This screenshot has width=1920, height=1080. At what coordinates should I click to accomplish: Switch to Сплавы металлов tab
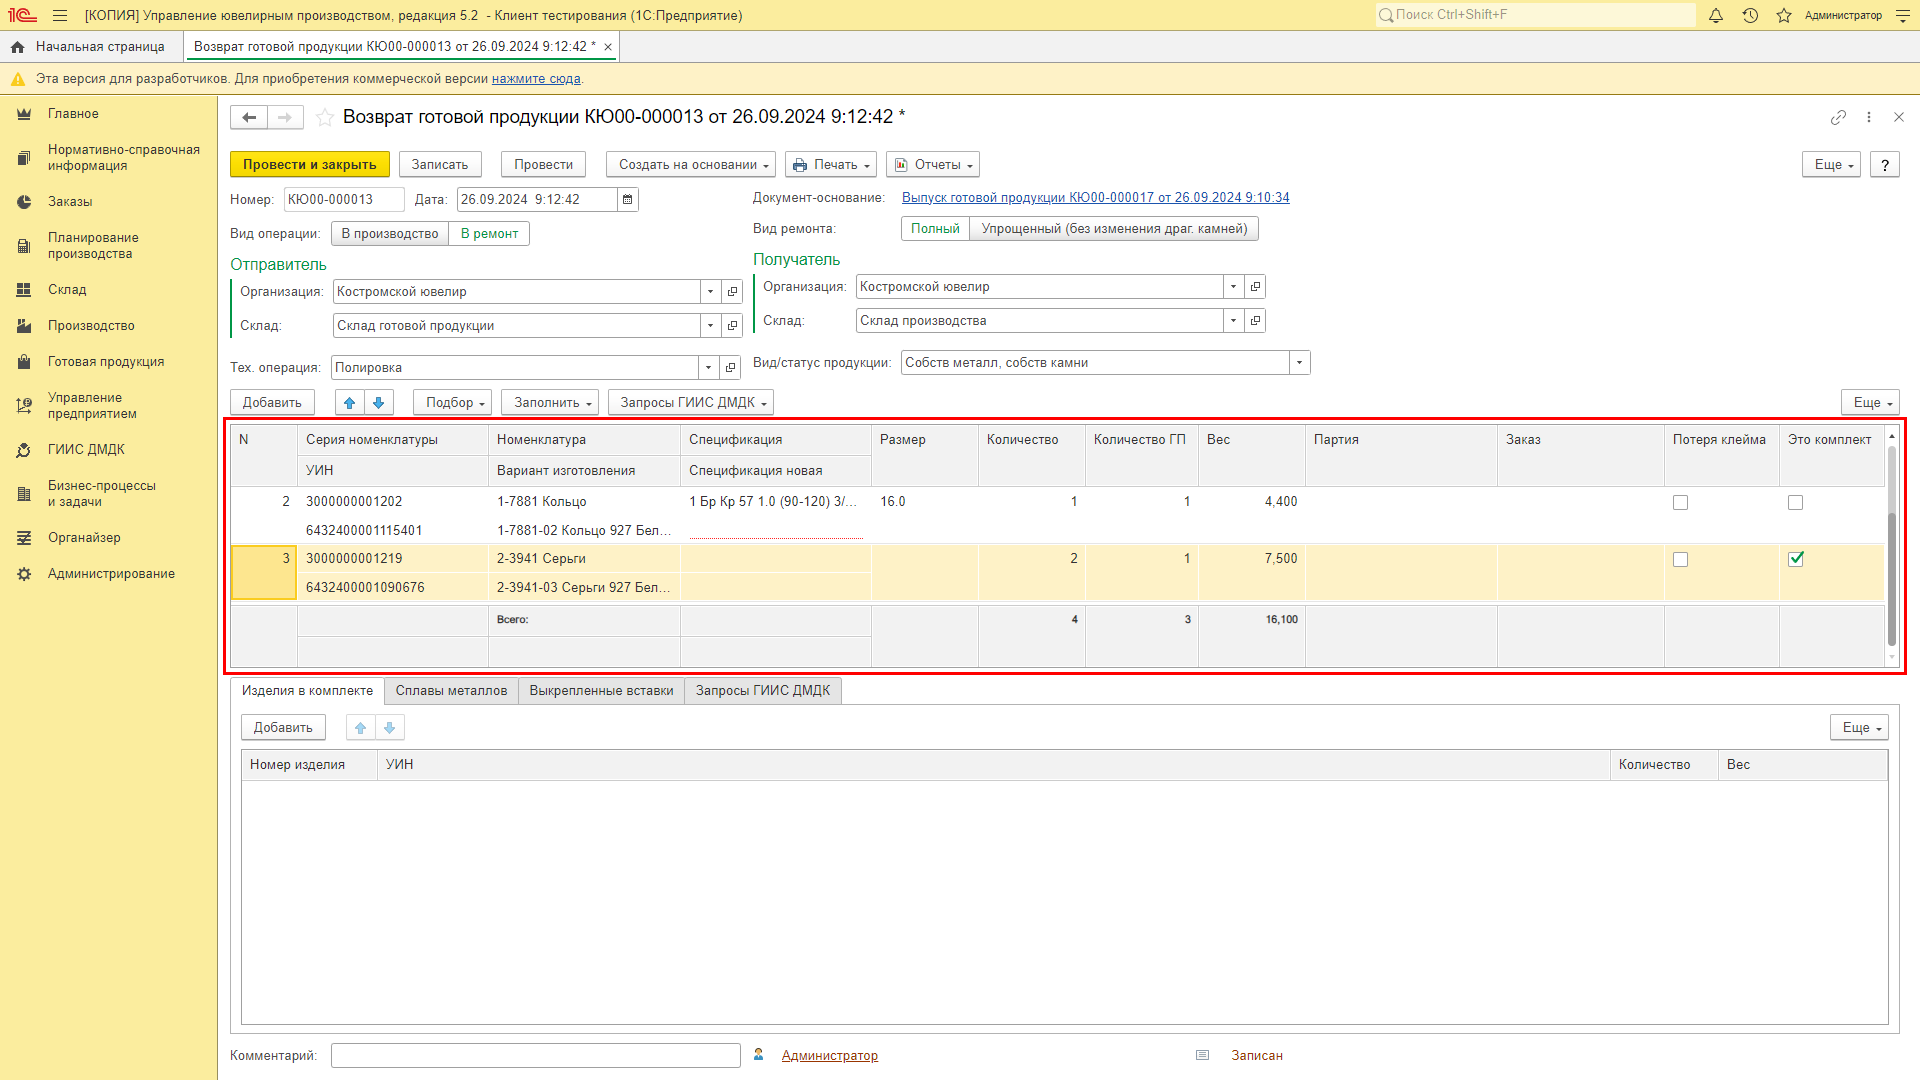pyautogui.click(x=451, y=690)
